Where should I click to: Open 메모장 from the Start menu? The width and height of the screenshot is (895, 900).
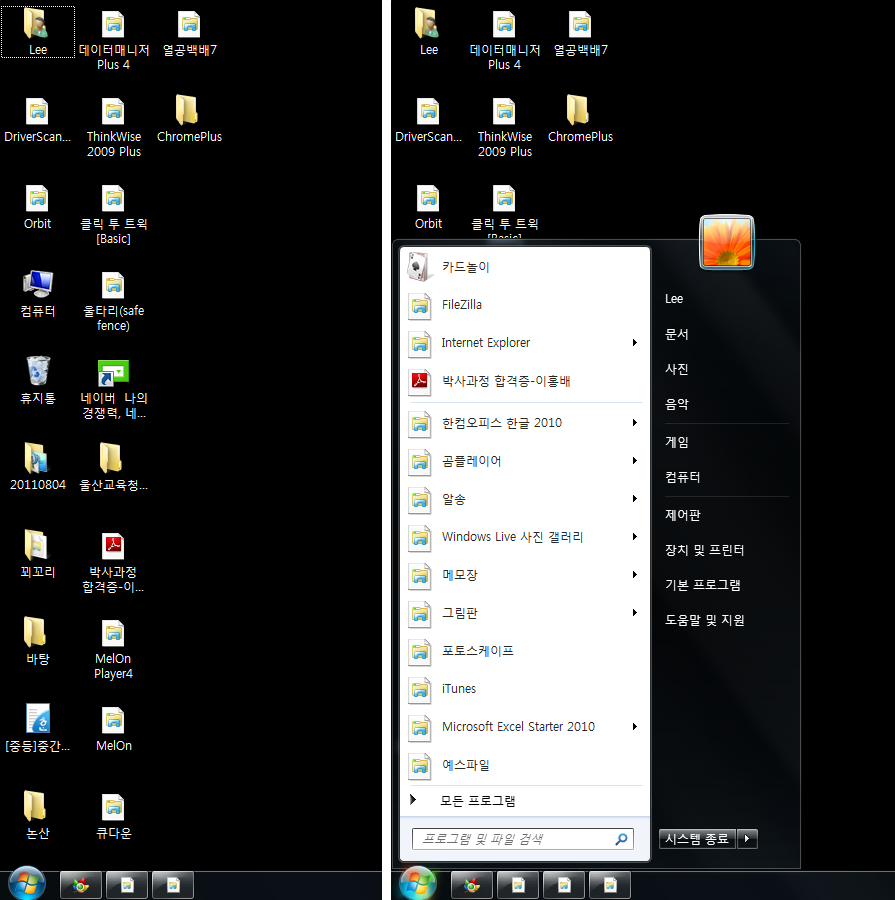524,575
